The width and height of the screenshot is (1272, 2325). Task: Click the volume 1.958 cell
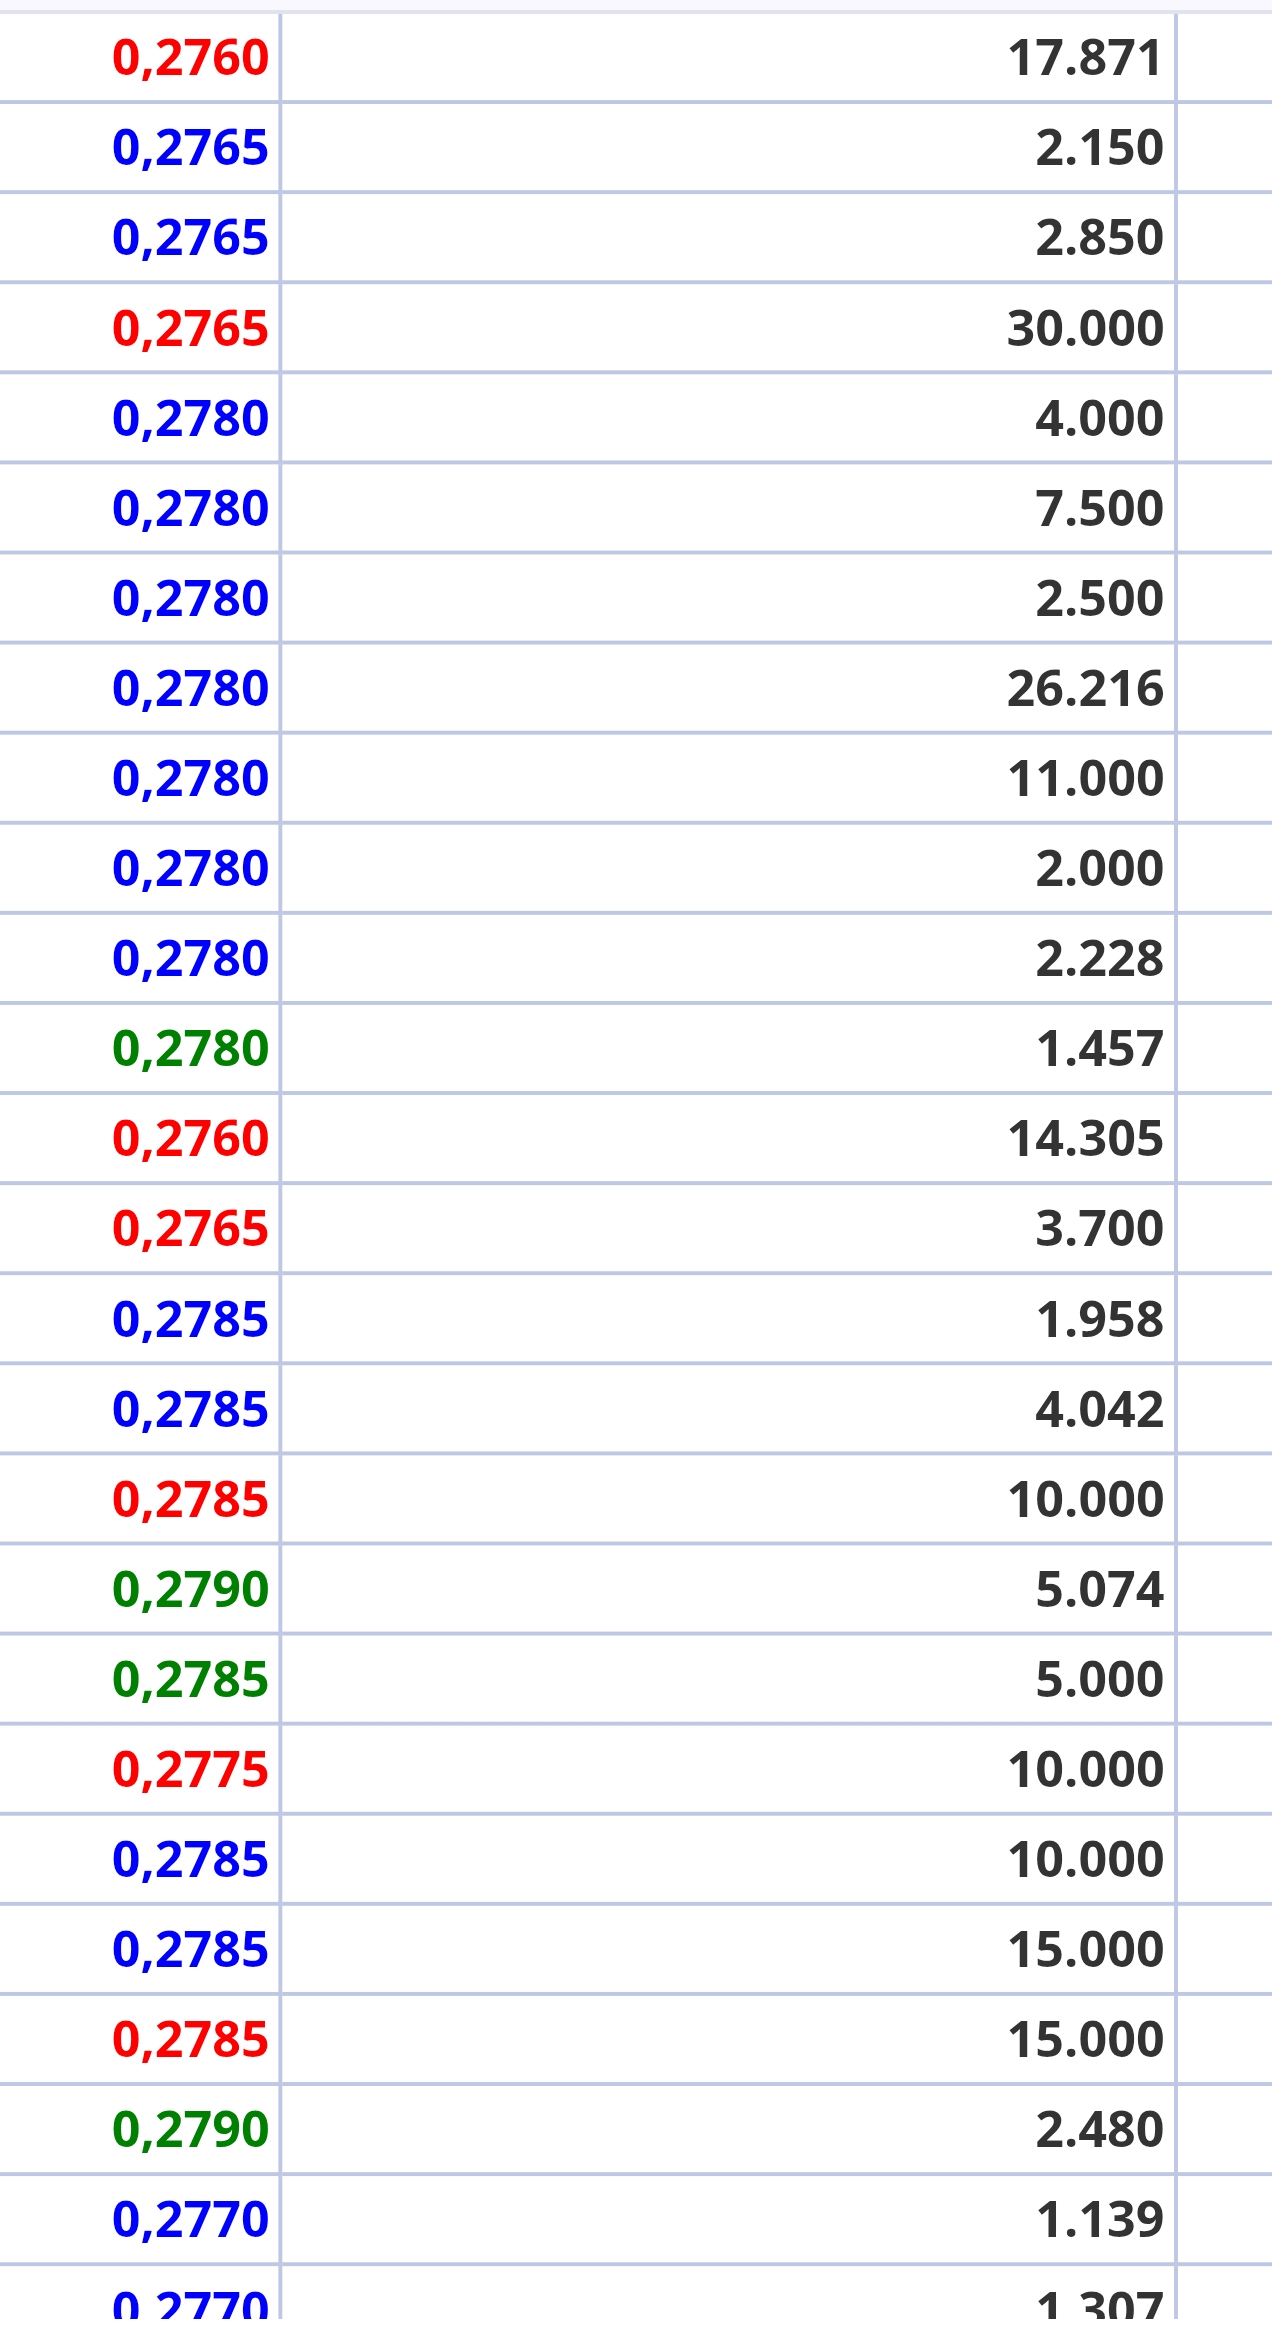1099,1319
